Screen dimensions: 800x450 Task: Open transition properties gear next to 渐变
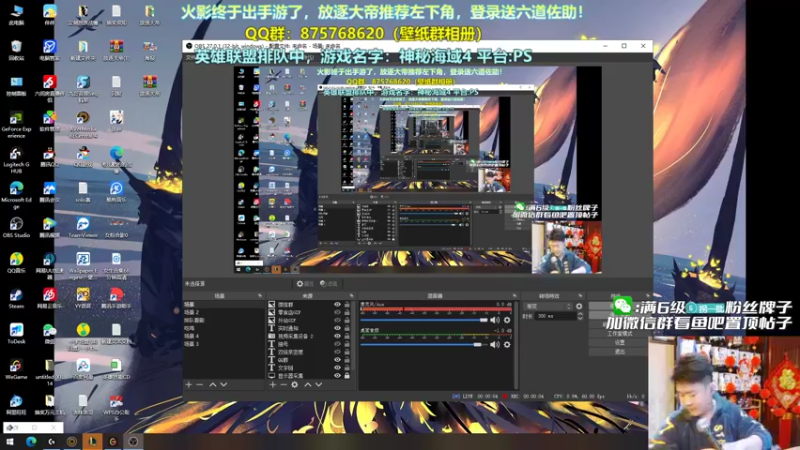tap(579, 306)
